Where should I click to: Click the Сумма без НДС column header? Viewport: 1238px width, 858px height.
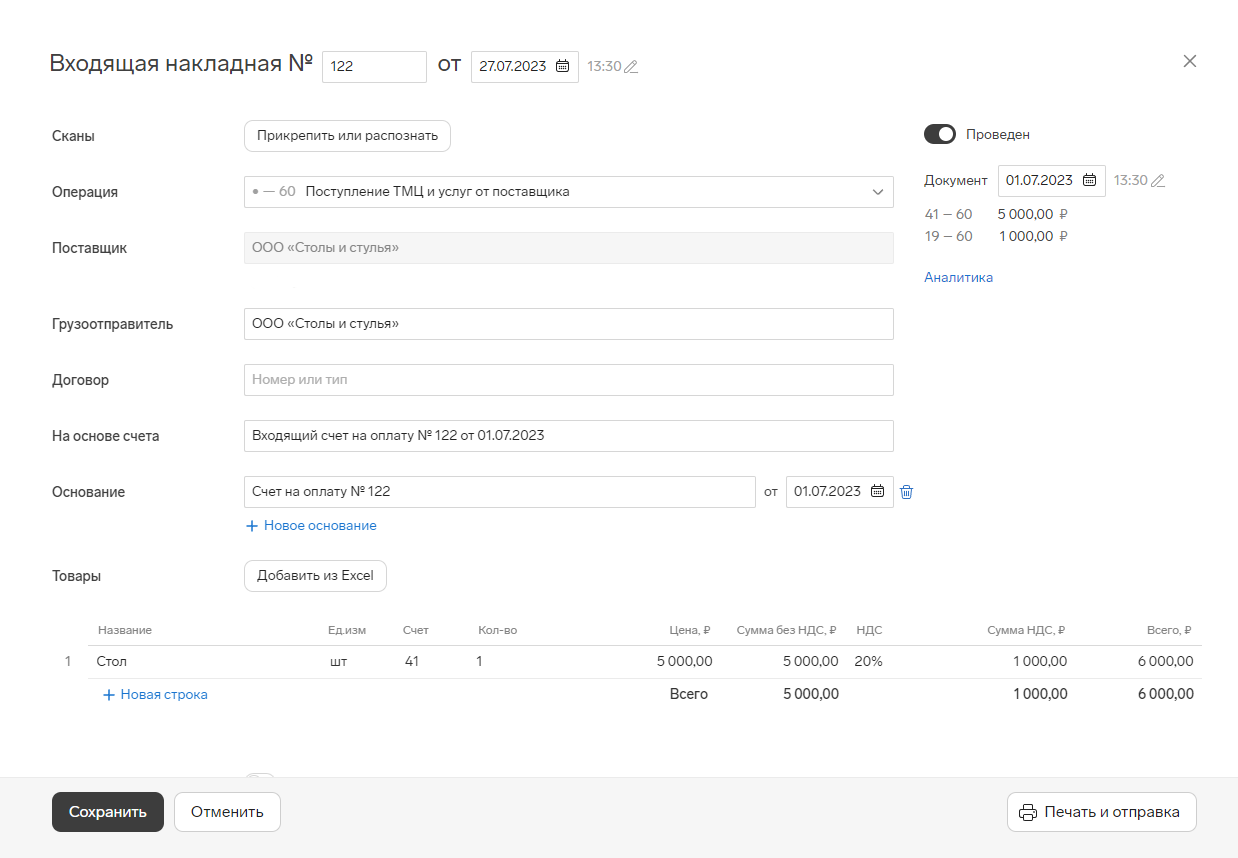(786, 630)
